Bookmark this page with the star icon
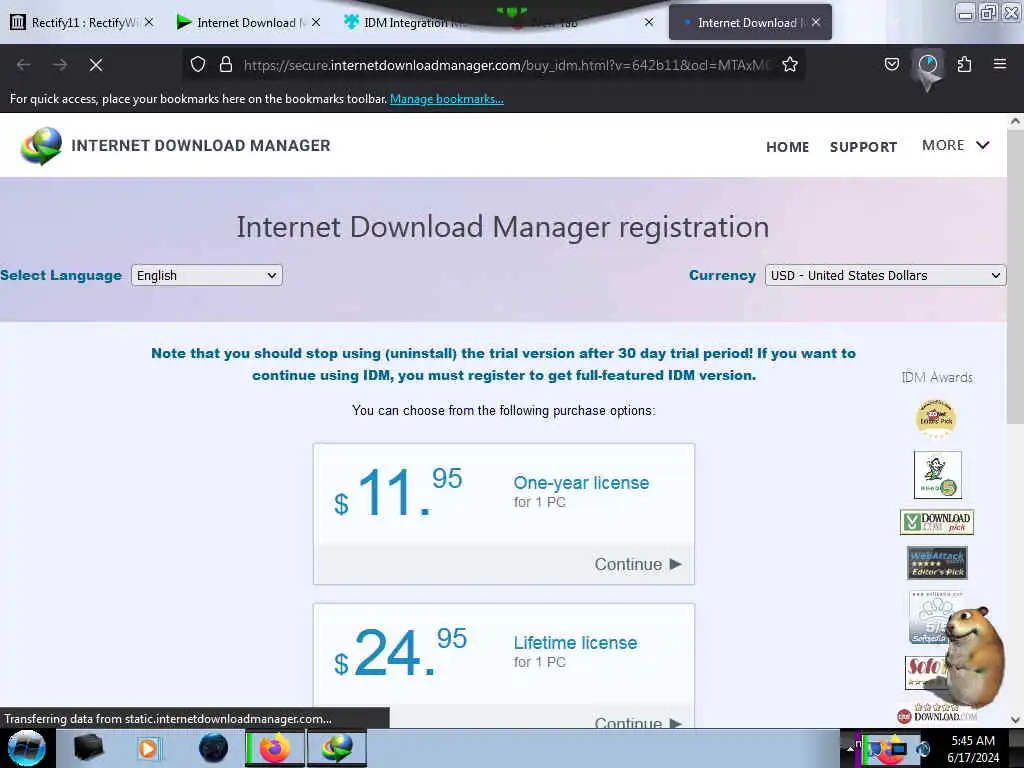Screen dimensions: 1024x768 click(790, 64)
